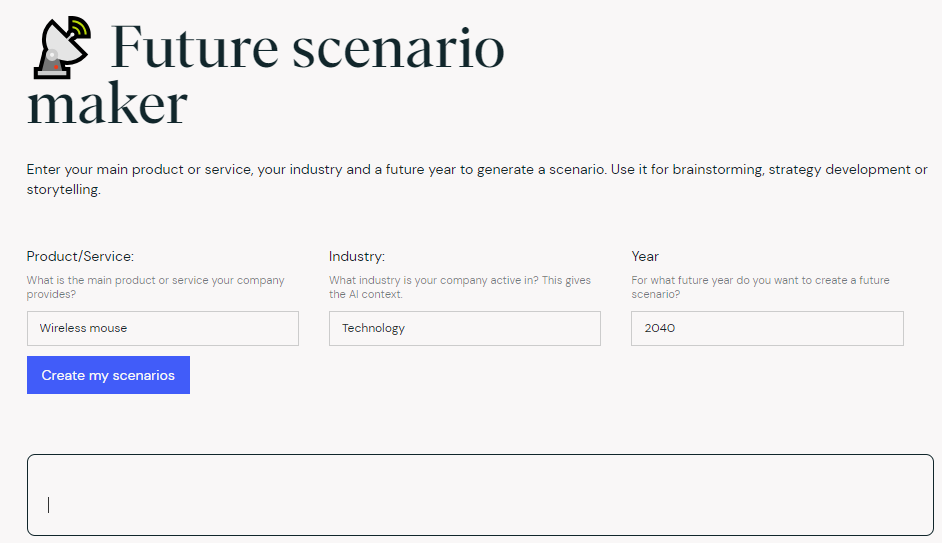
Task: Click the "Industry:" field label
Action: point(357,256)
